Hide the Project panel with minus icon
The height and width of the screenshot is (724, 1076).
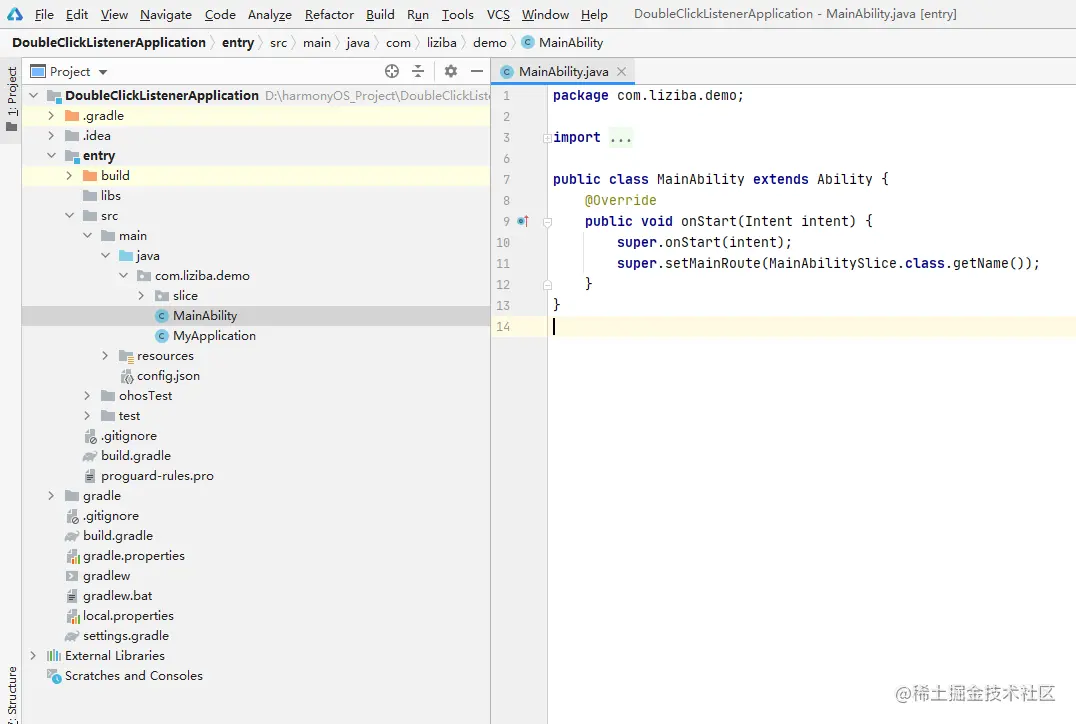477,71
